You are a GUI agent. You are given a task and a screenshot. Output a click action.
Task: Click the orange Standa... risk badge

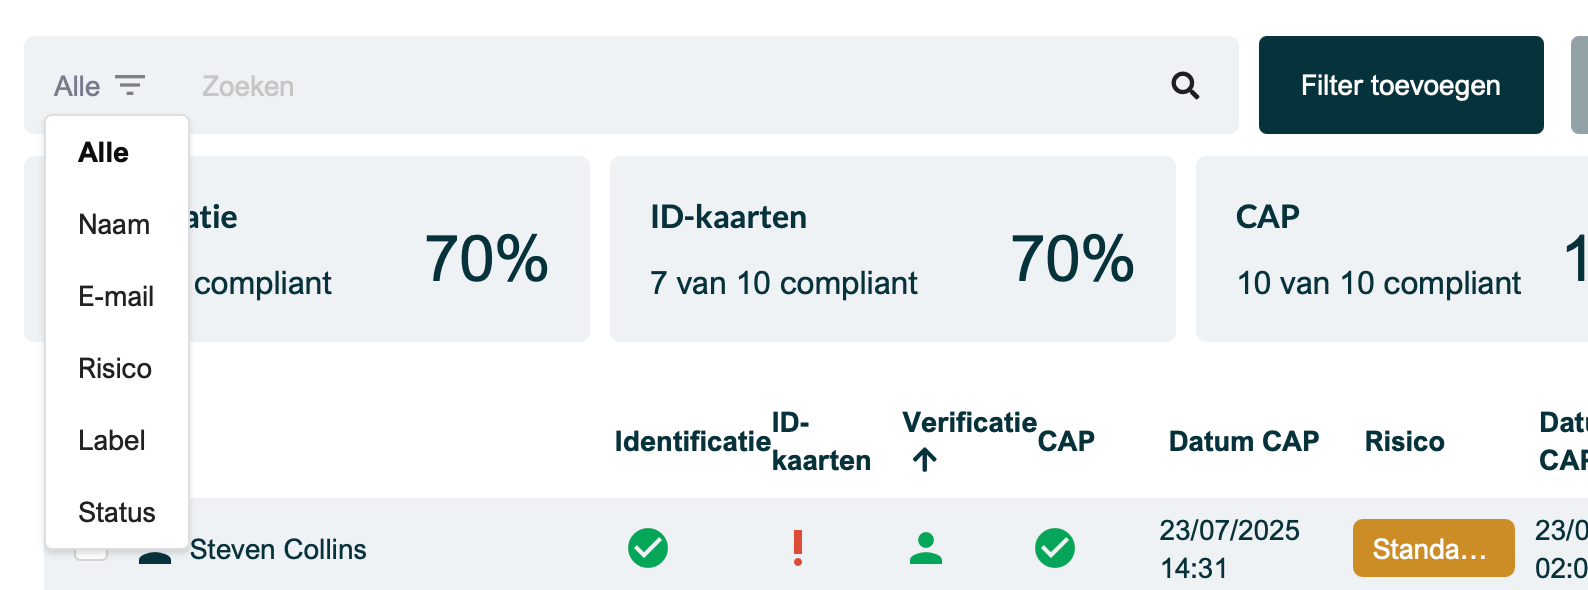(x=1433, y=548)
